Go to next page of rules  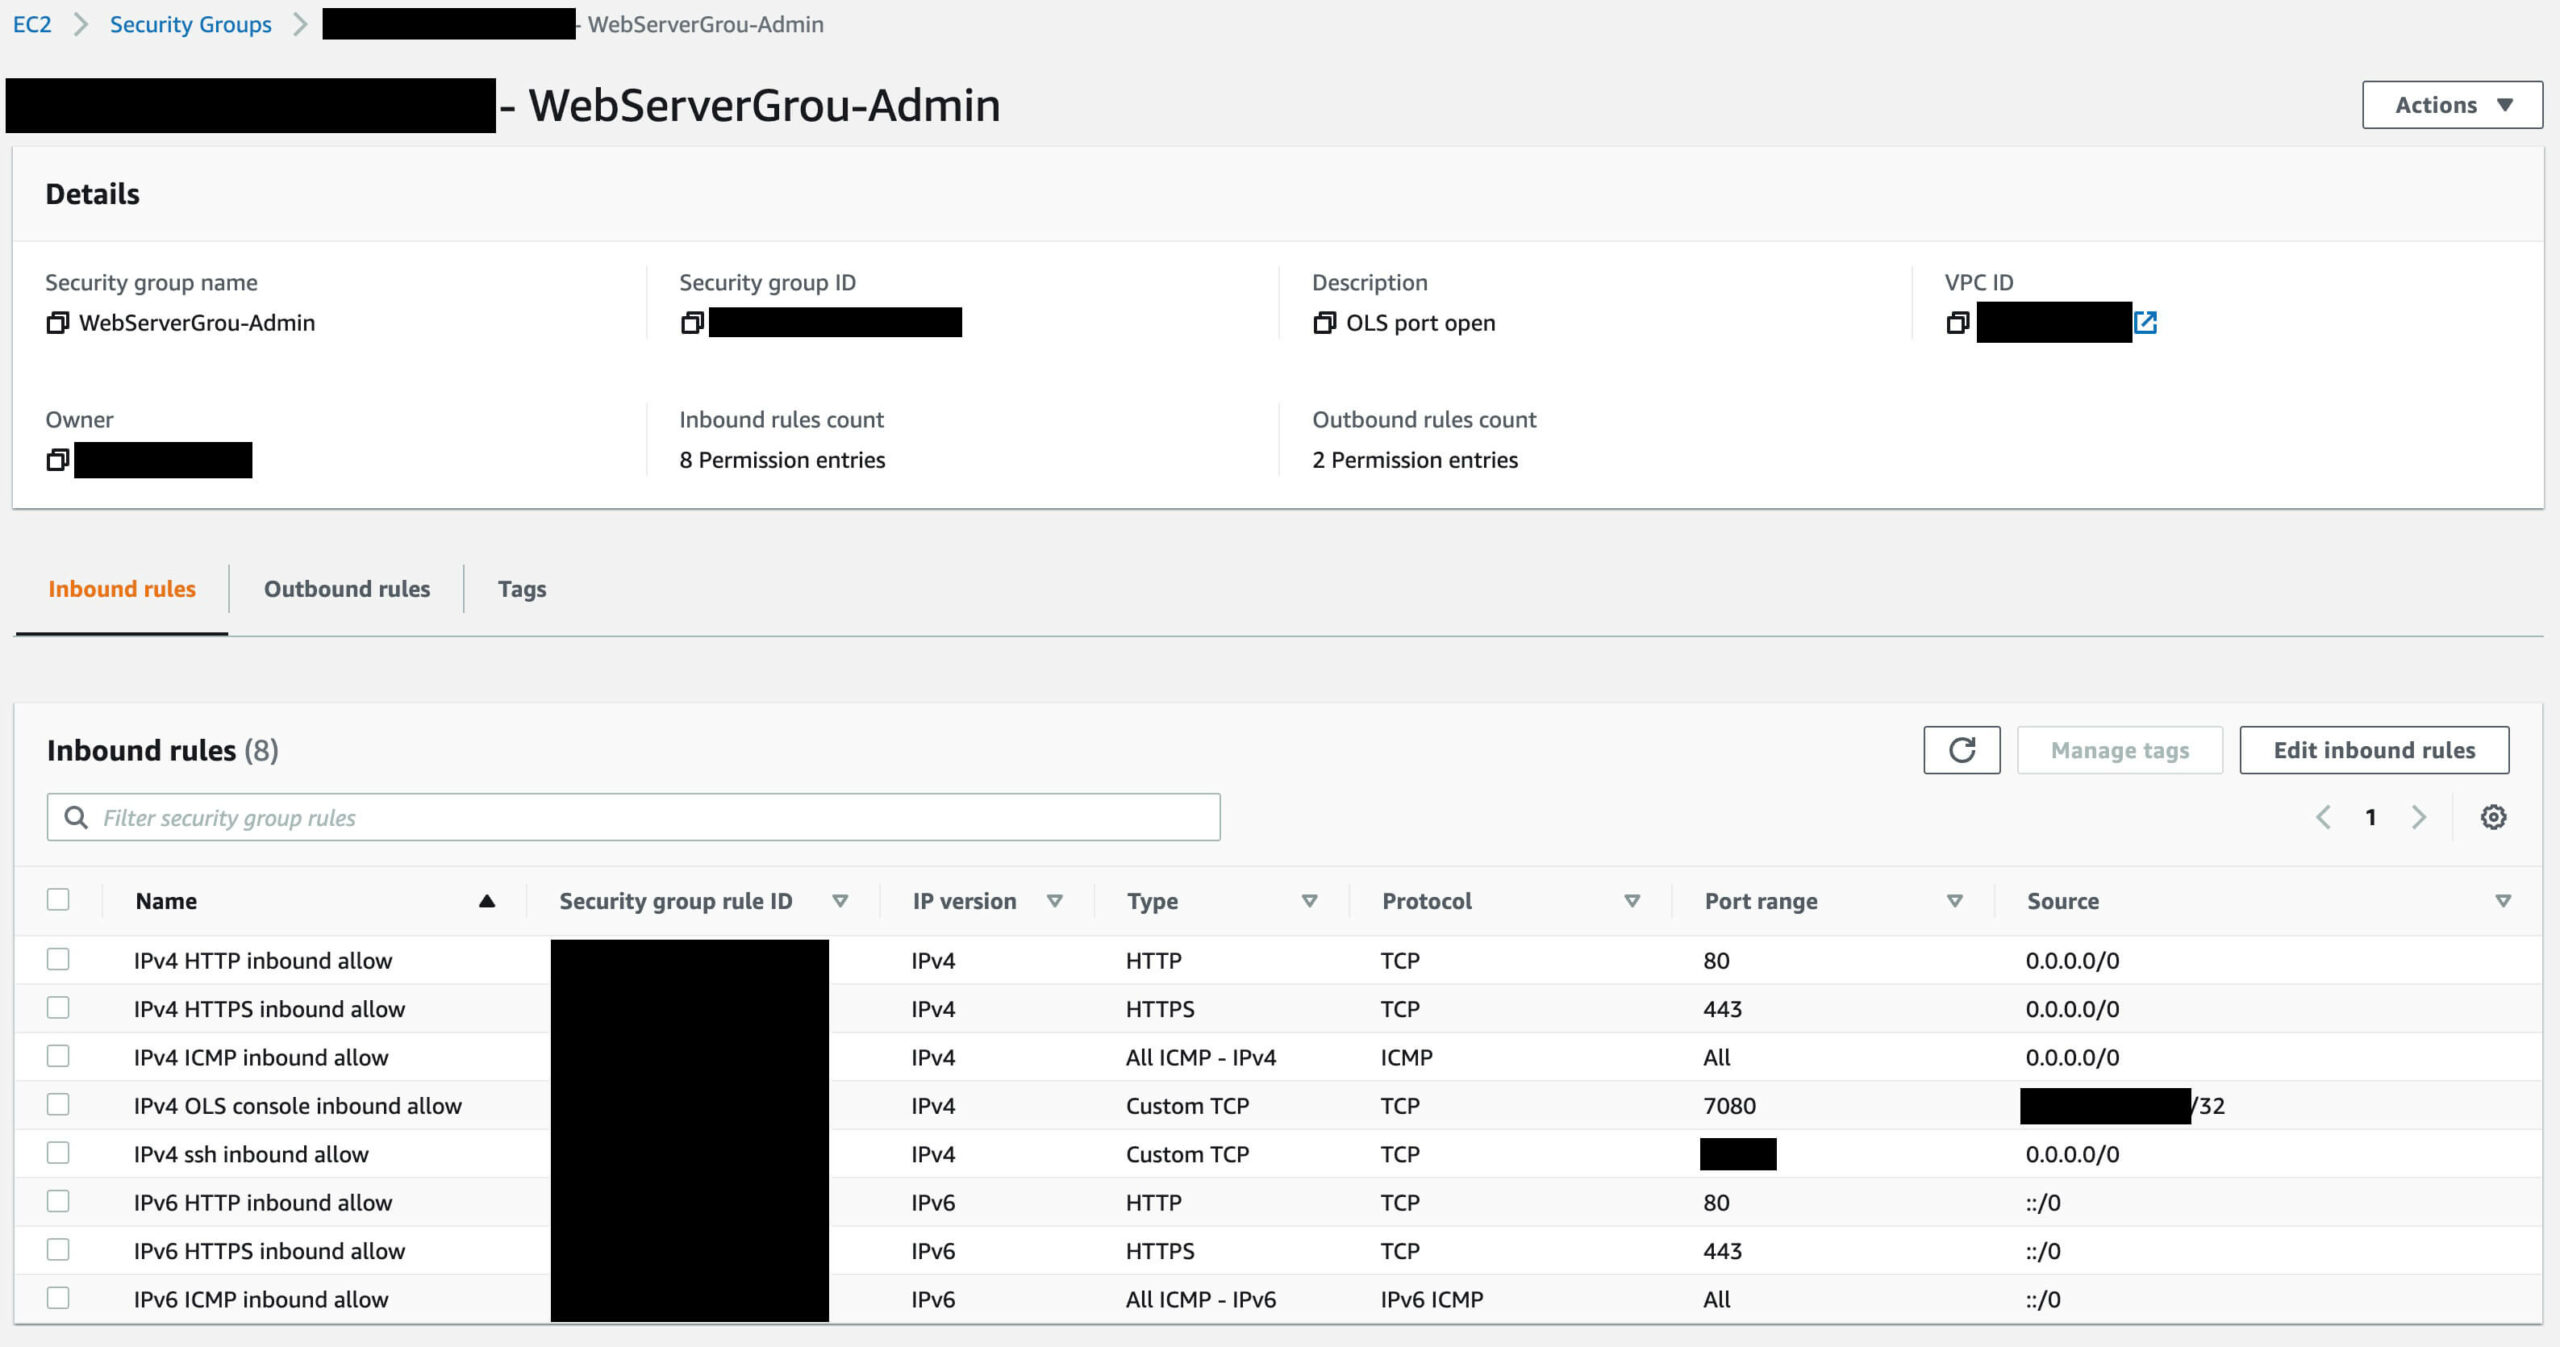(2418, 817)
